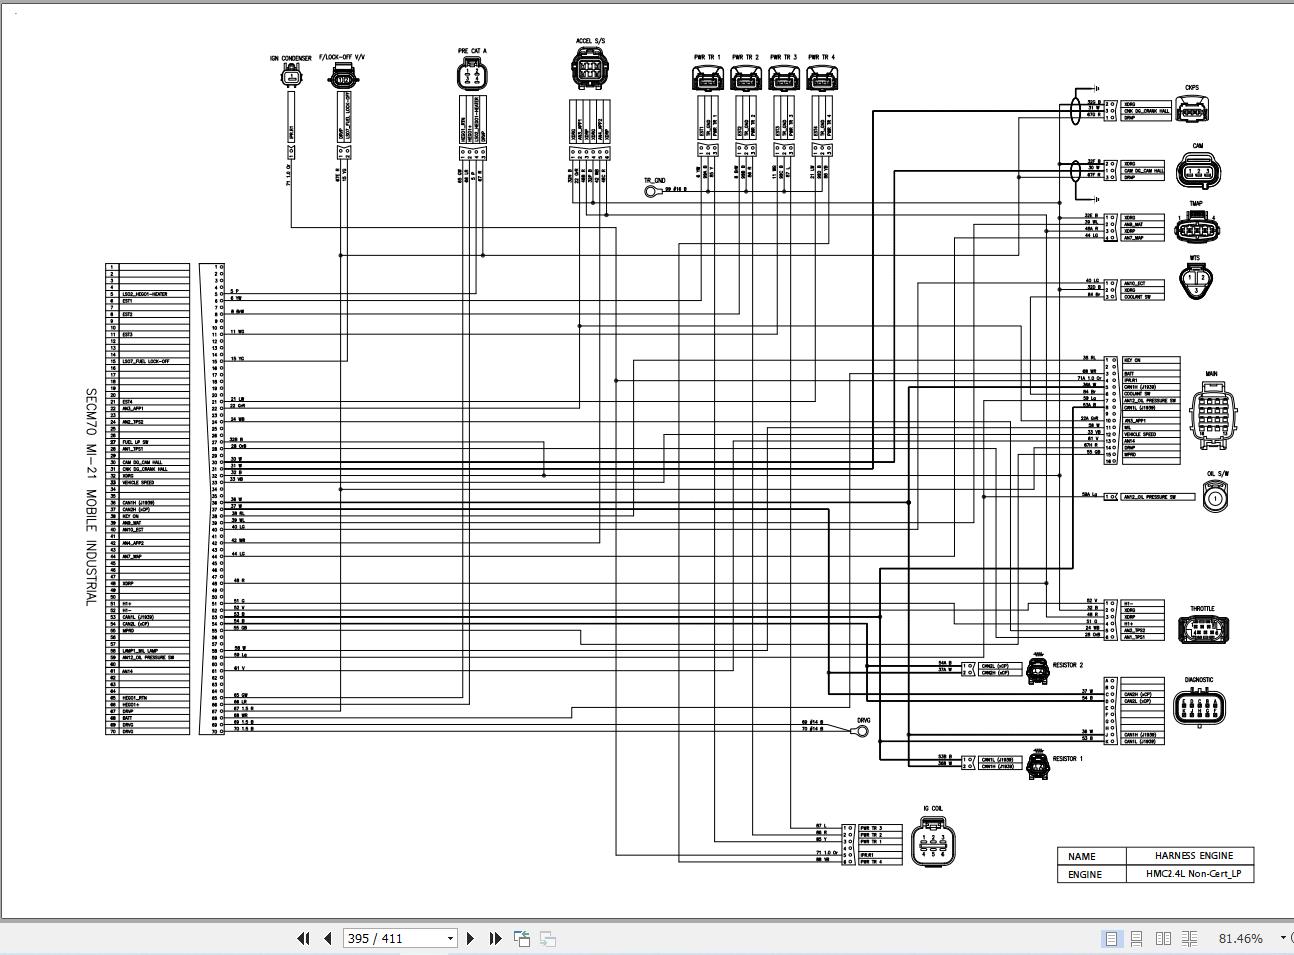Jump to last page button
The height and width of the screenshot is (955, 1294).
click(495, 938)
